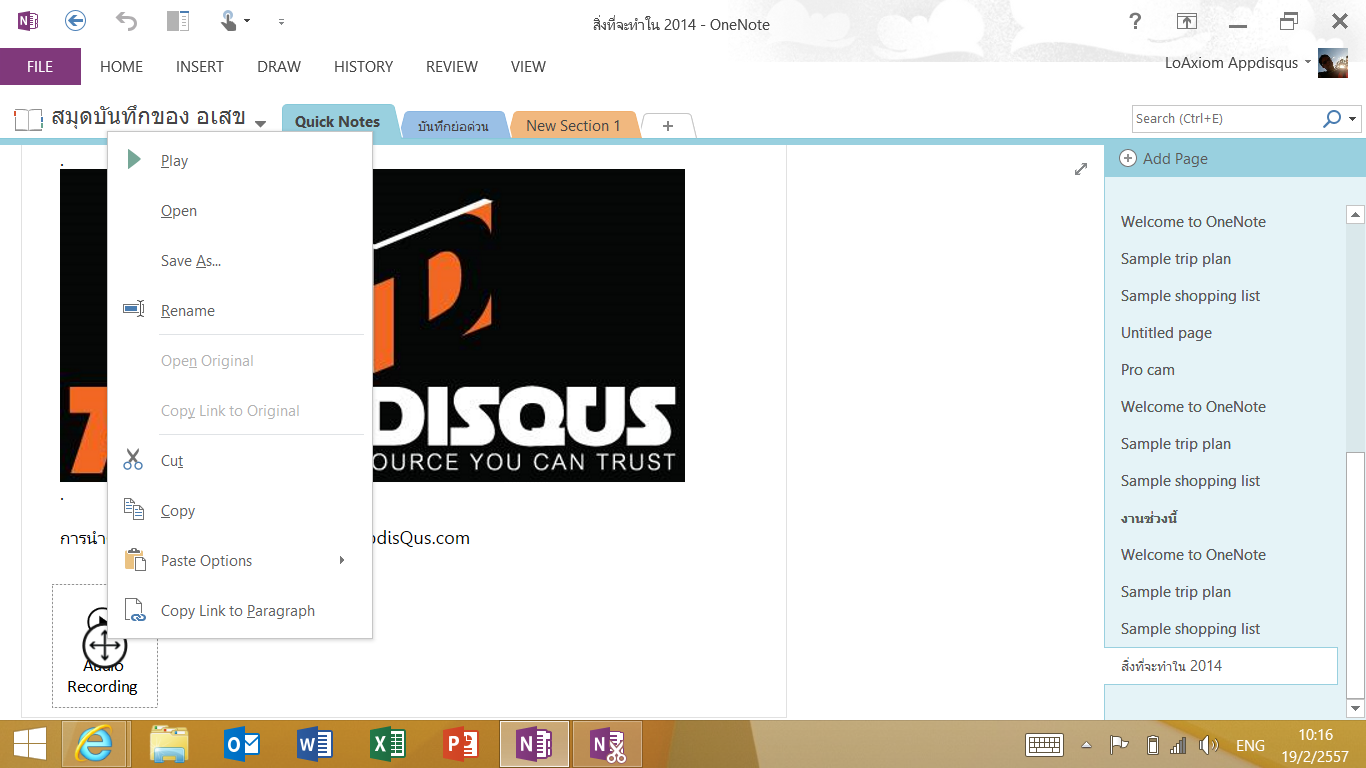Select the Audio Recording file icon
Image resolution: width=1366 pixels, height=768 pixels.
pos(104,645)
